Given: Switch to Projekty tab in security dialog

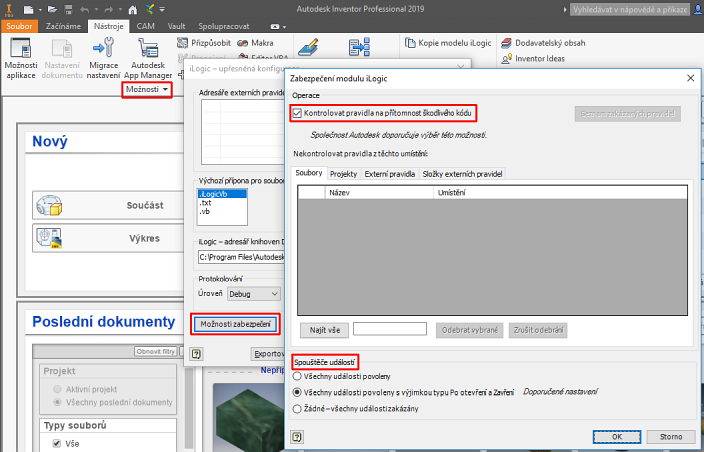Looking at the screenshot, I should click(343, 174).
